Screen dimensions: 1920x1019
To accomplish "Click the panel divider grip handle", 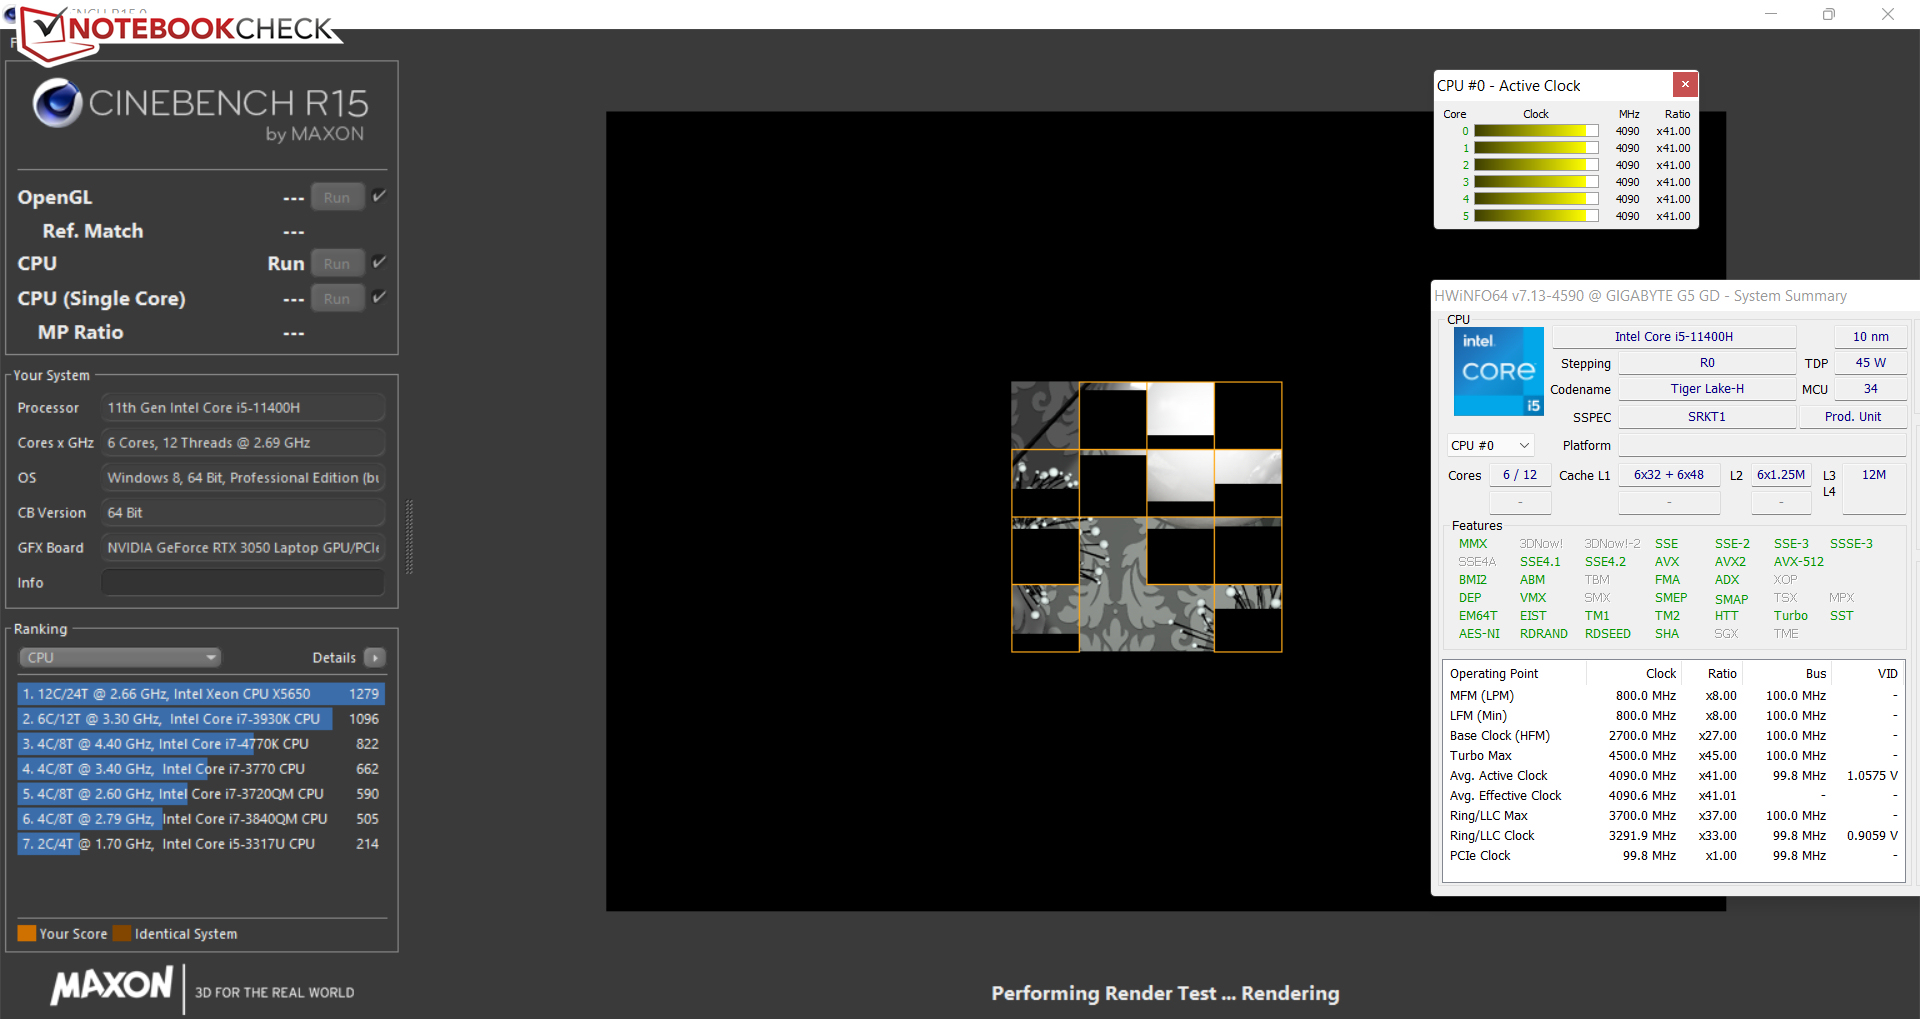I will click(409, 538).
